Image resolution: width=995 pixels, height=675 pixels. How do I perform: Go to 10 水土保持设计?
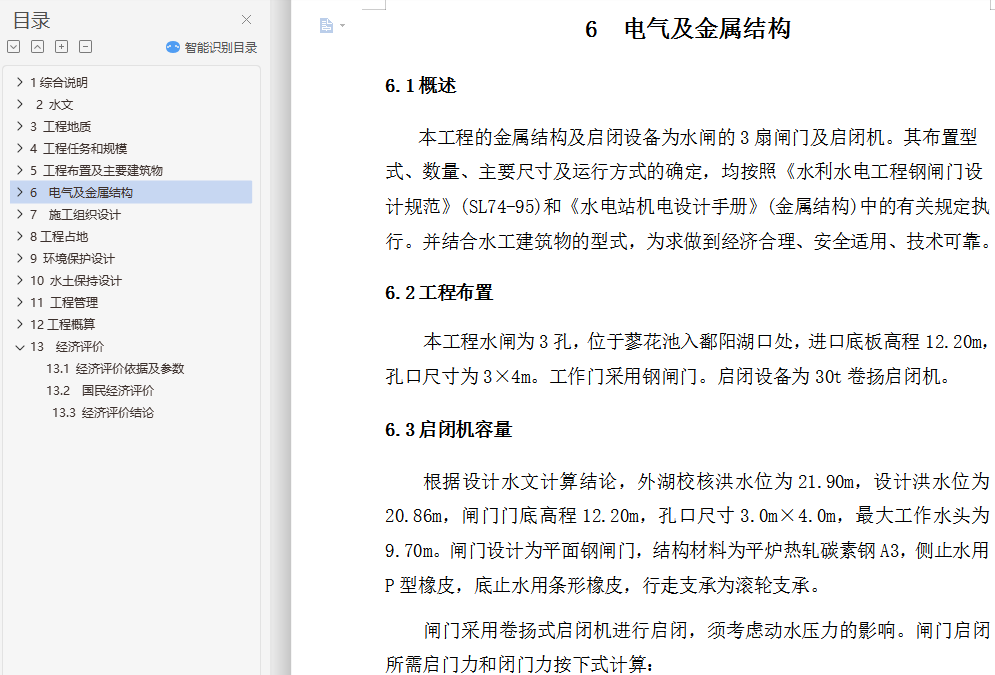coord(76,280)
